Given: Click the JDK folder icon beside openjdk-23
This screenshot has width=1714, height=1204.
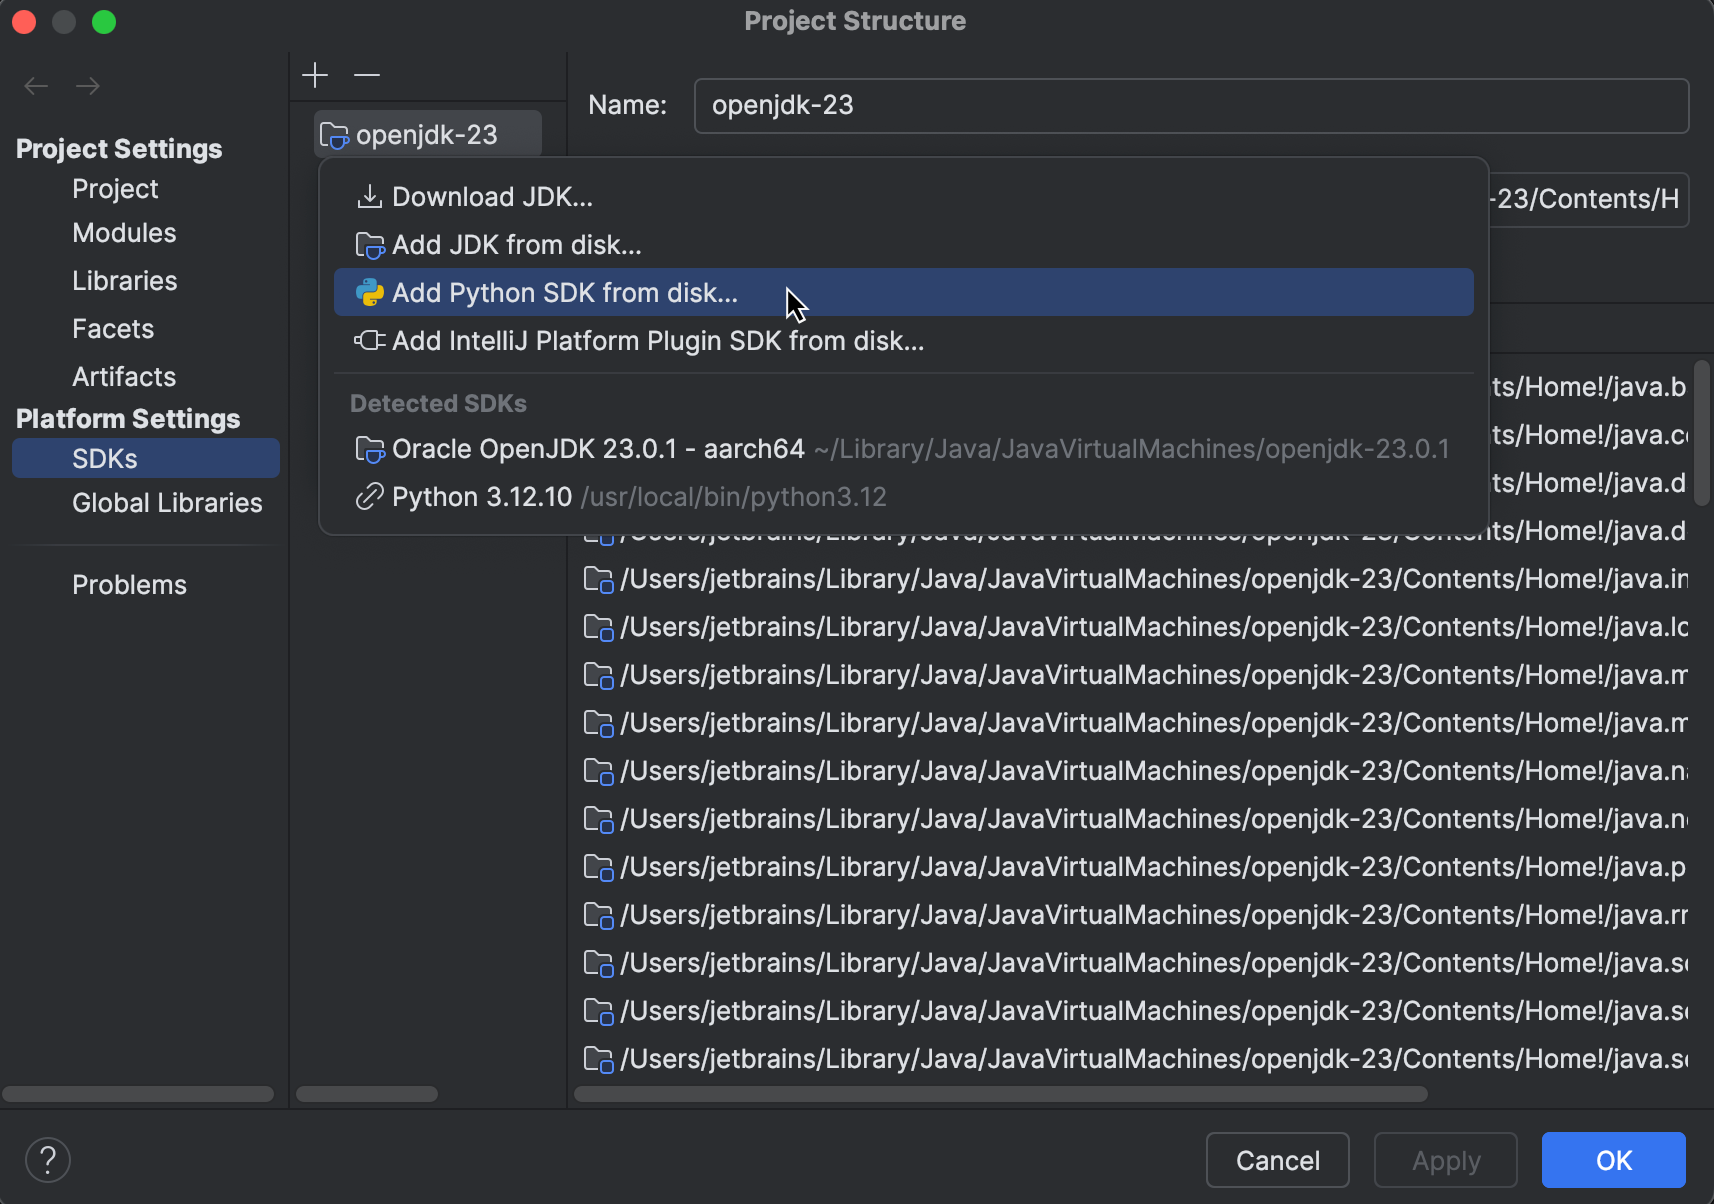Looking at the screenshot, I should [x=333, y=134].
